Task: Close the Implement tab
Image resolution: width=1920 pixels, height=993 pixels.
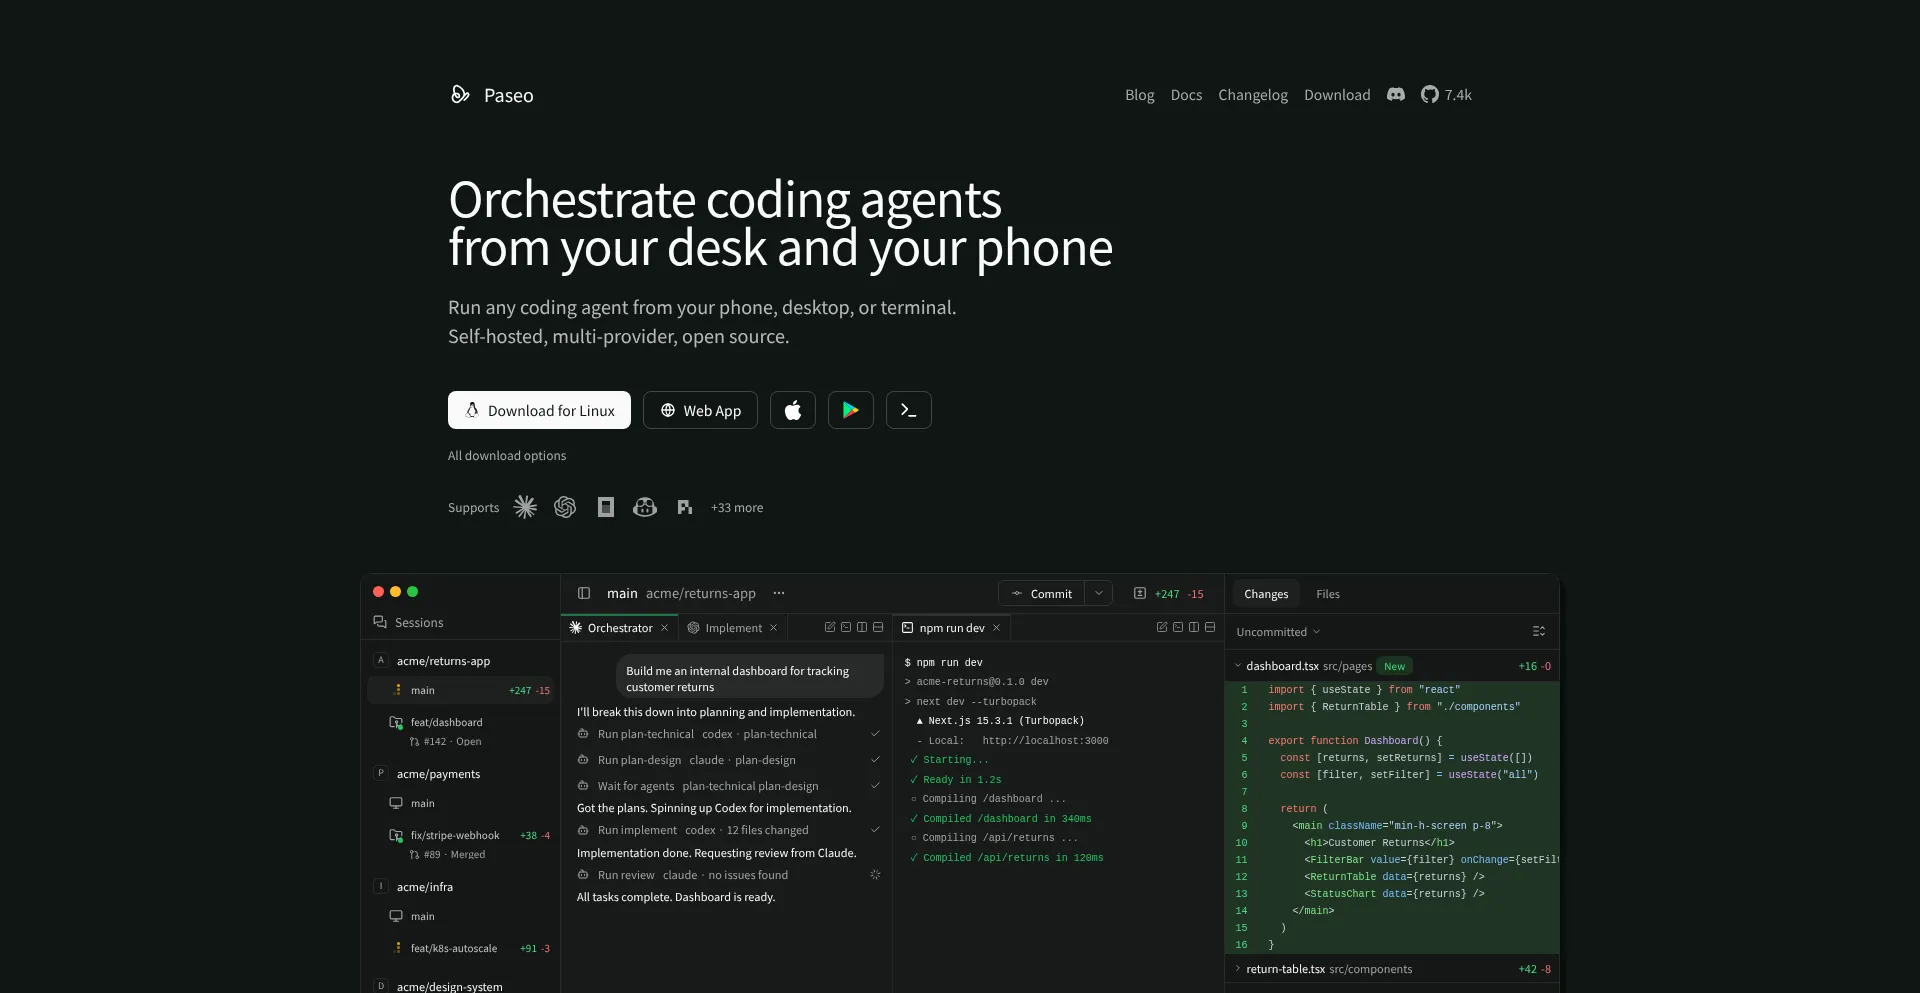Action: tap(773, 628)
